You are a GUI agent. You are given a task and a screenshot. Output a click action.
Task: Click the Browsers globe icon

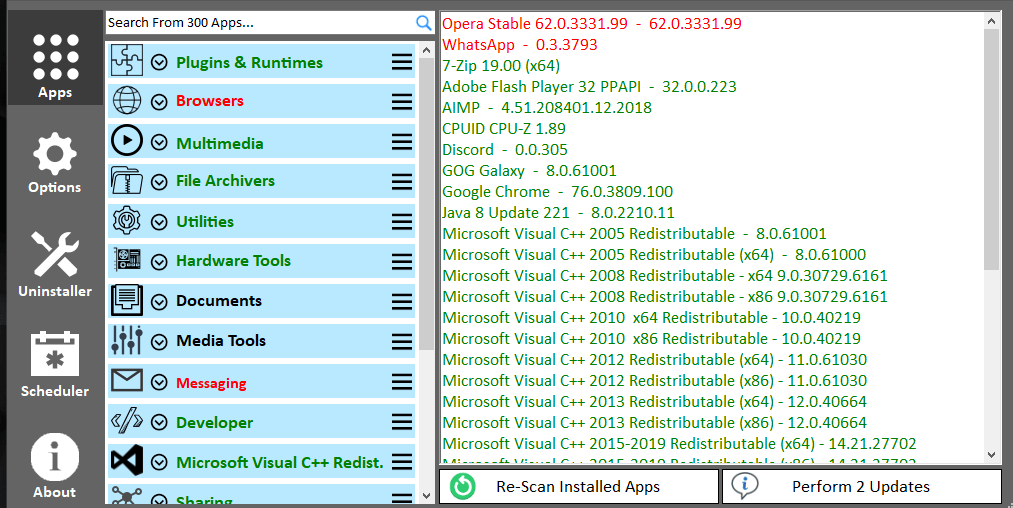(127, 101)
